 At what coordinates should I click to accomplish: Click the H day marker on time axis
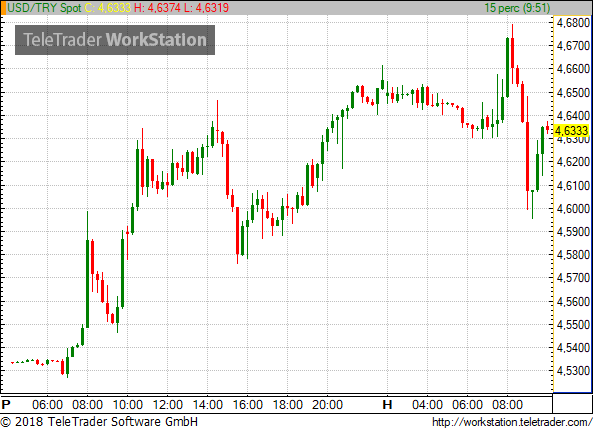point(387,405)
